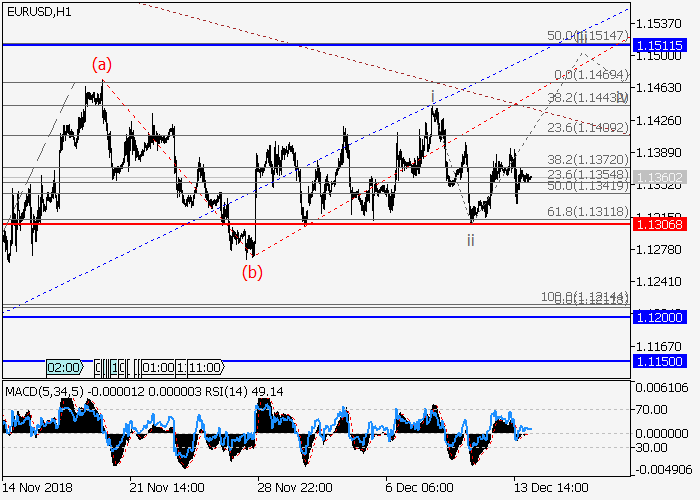The image size is (700, 500).
Task: Click the 01:00 time marker tag
Action: click(x=160, y=367)
